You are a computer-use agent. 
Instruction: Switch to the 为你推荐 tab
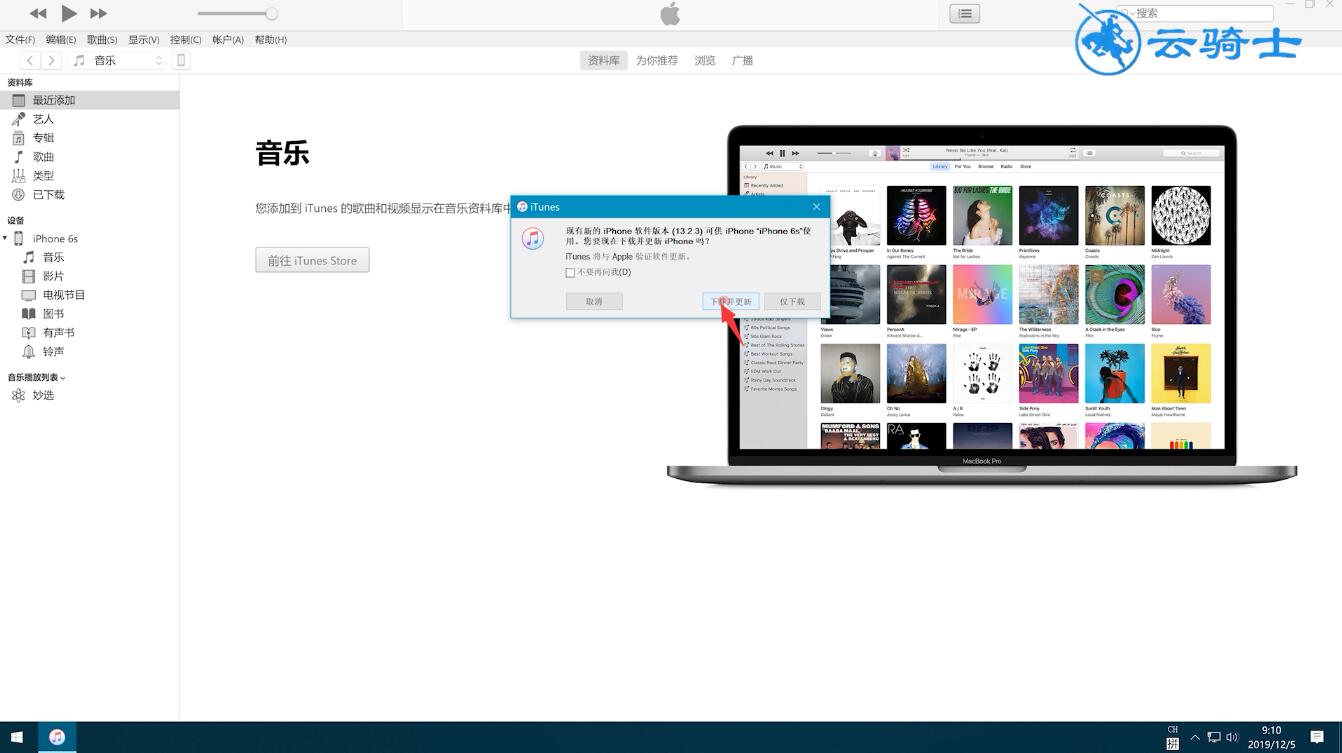coord(657,61)
